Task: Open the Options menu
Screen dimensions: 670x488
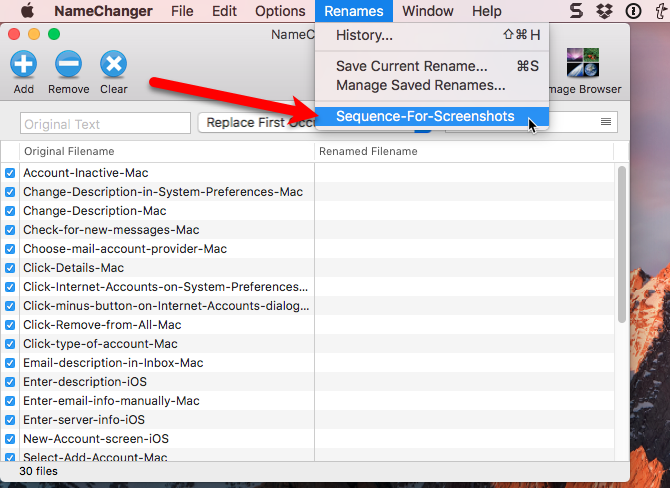Action: pos(280,11)
